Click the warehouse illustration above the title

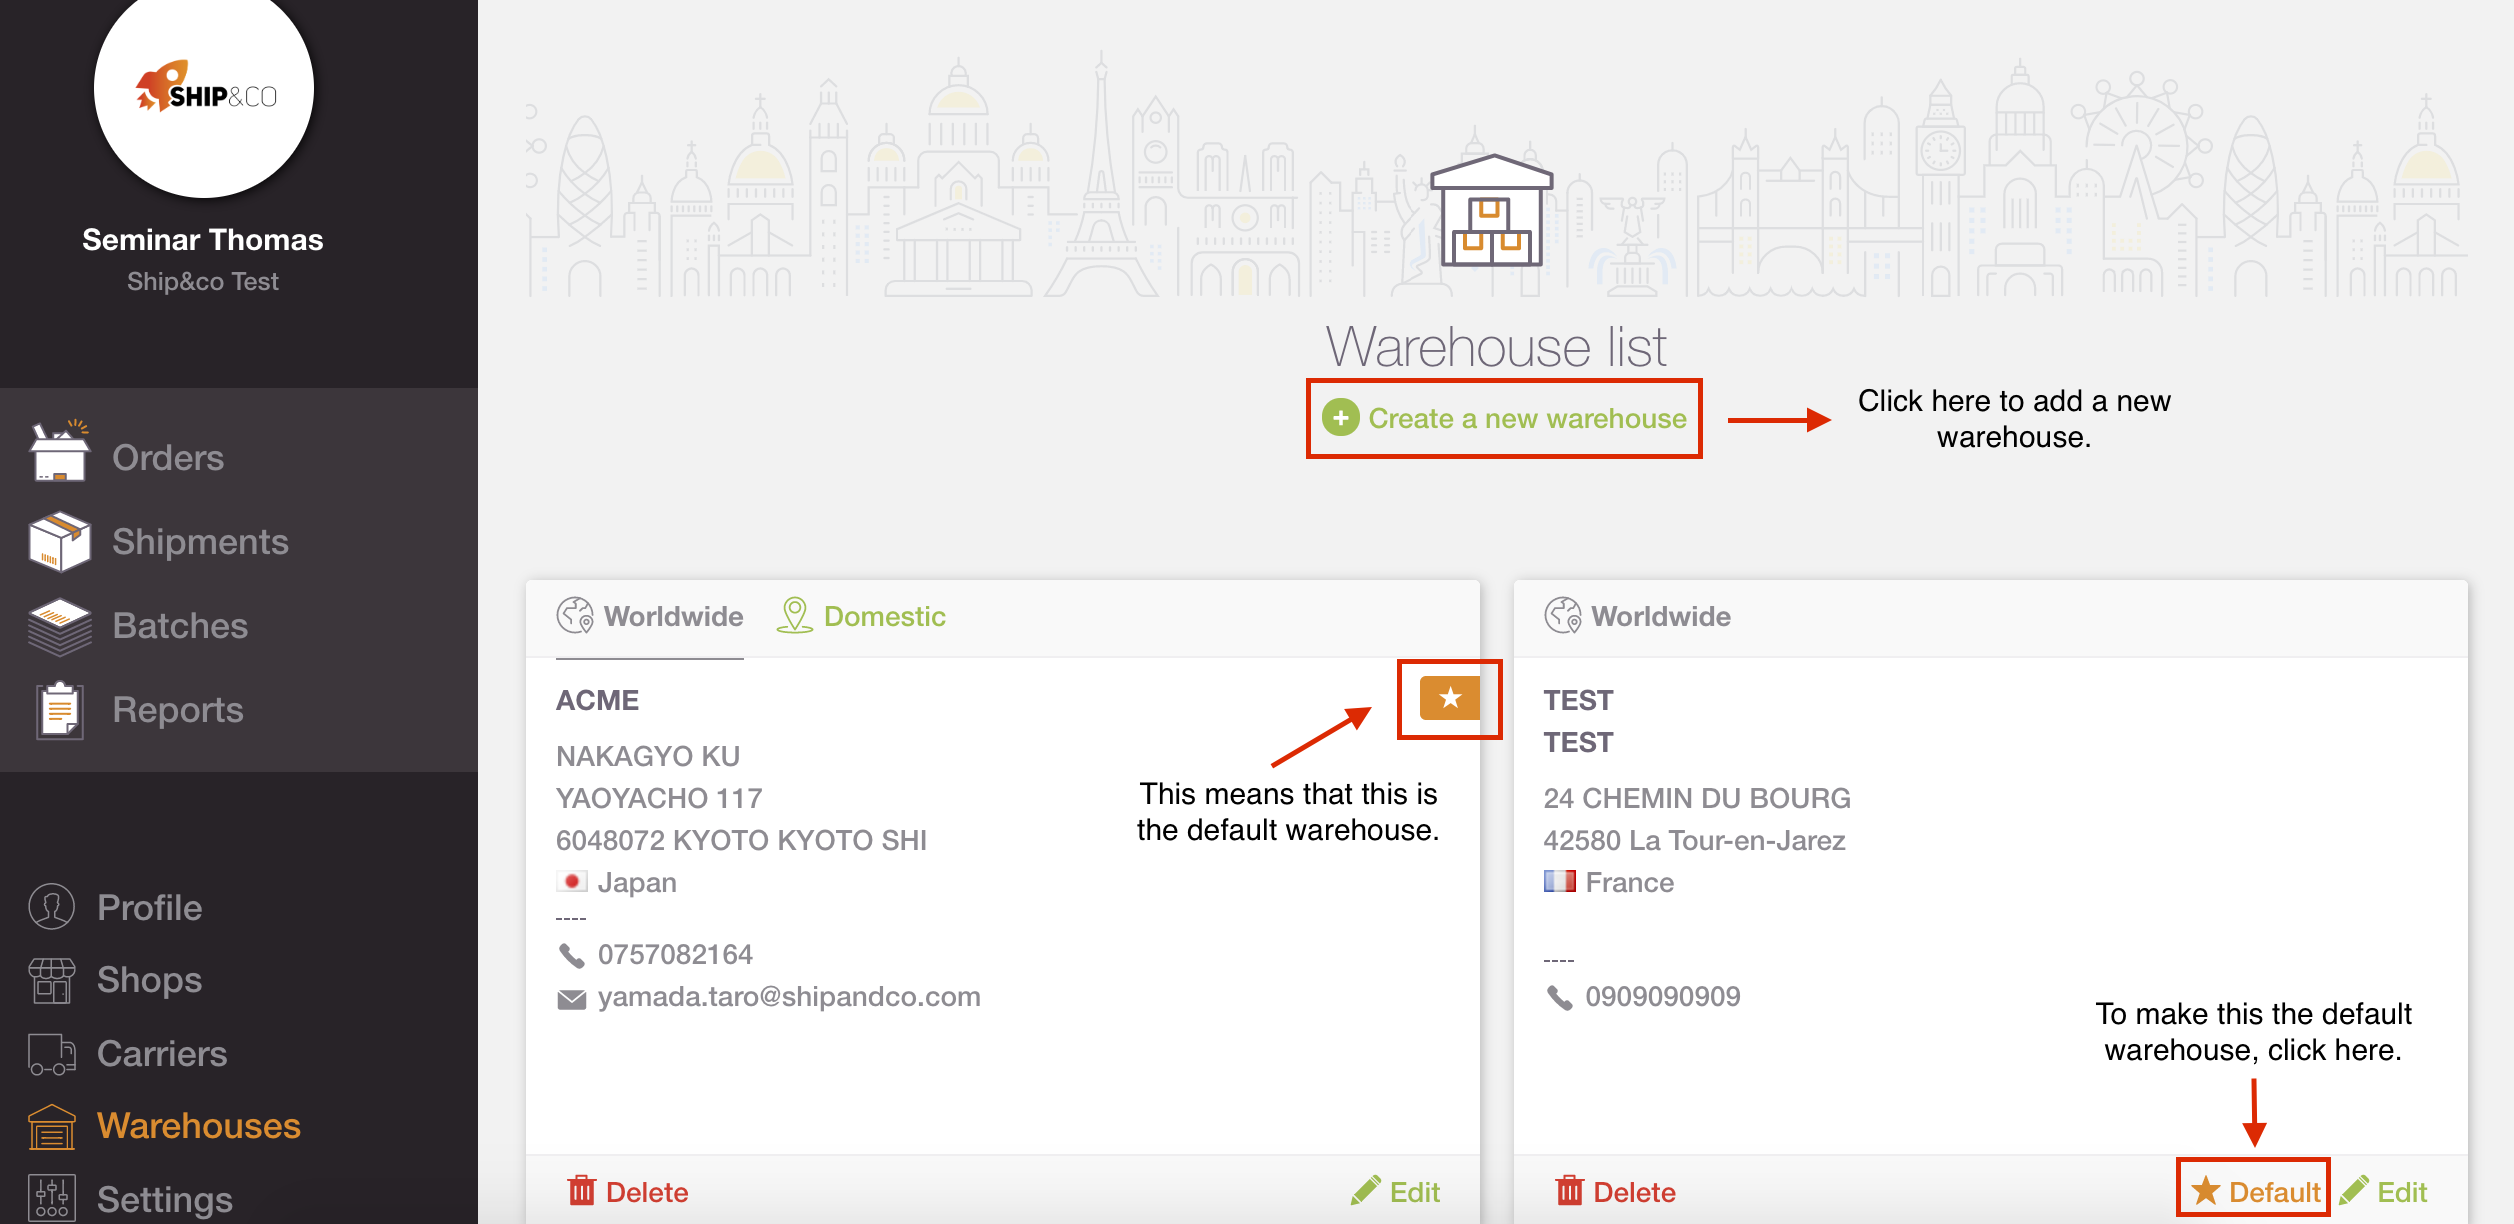[1491, 210]
